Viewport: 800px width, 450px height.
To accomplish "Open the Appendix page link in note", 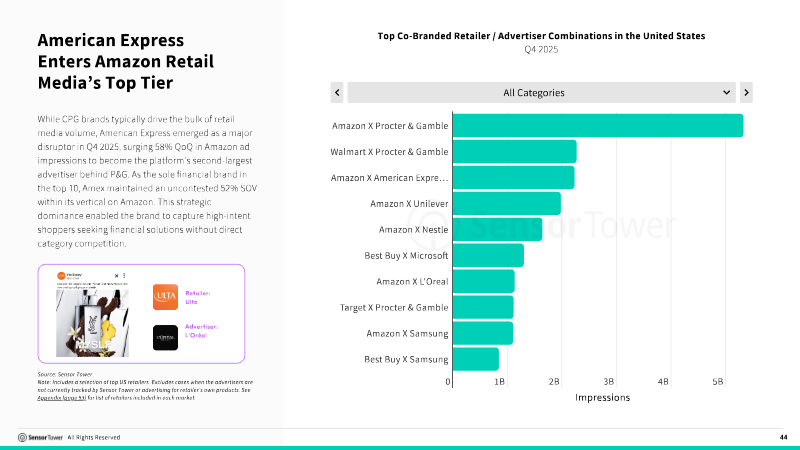I will coord(62,397).
